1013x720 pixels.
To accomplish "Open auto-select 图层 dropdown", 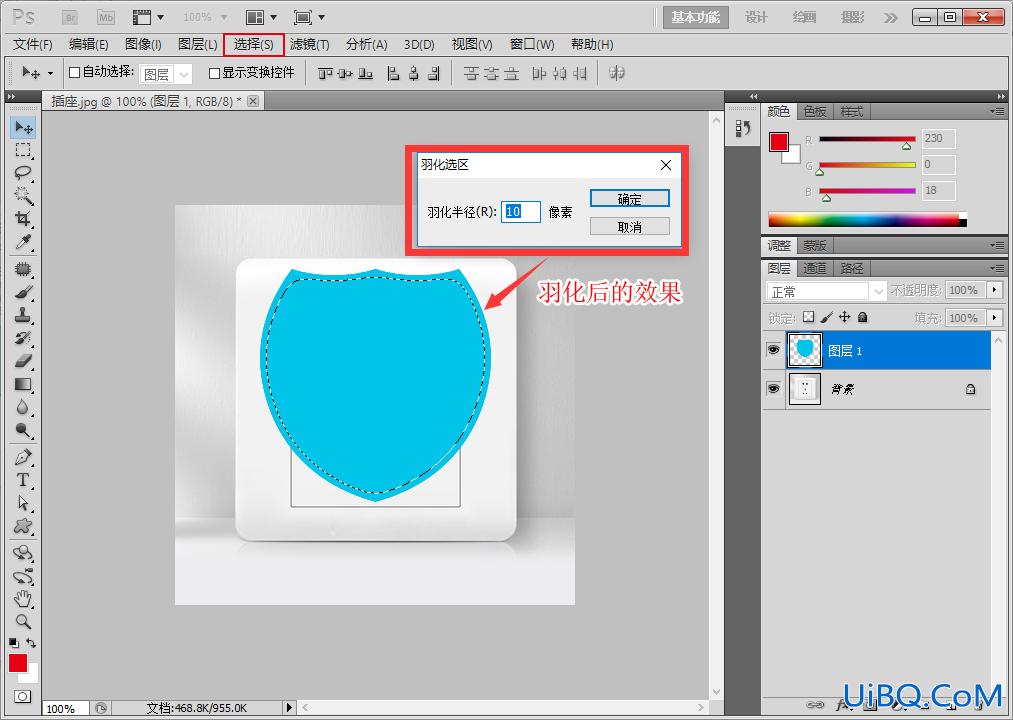I will coord(184,74).
